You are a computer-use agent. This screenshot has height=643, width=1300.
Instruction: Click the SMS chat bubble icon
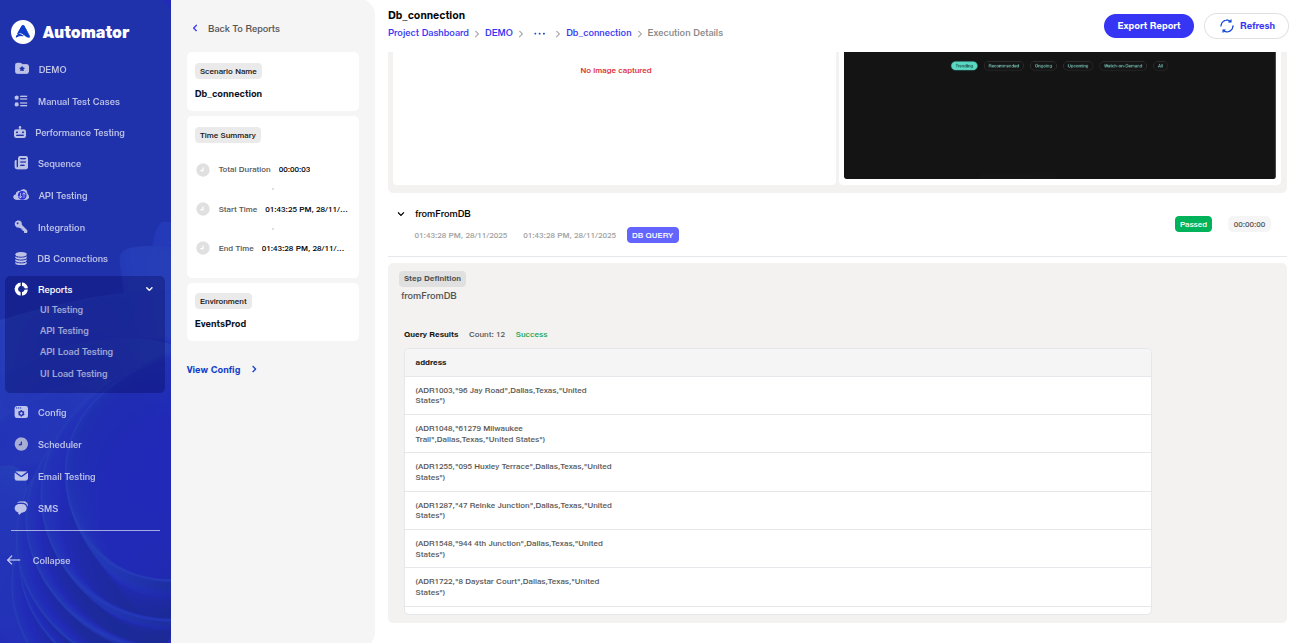pyautogui.click(x=21, y=508)
